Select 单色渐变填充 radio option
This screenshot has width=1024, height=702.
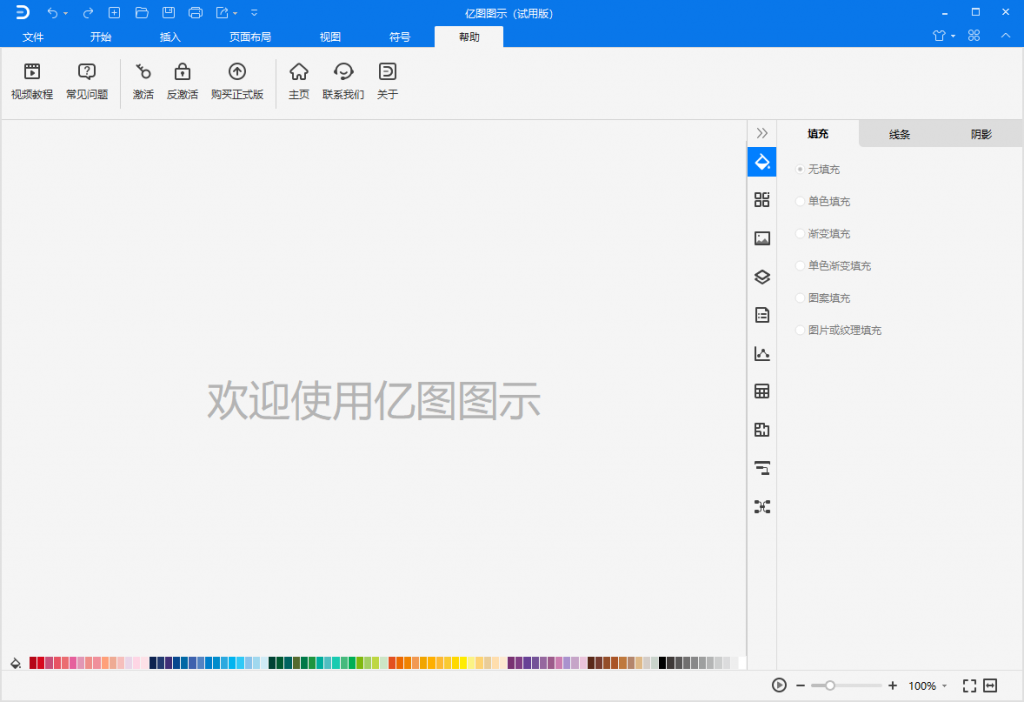(800, 266)
